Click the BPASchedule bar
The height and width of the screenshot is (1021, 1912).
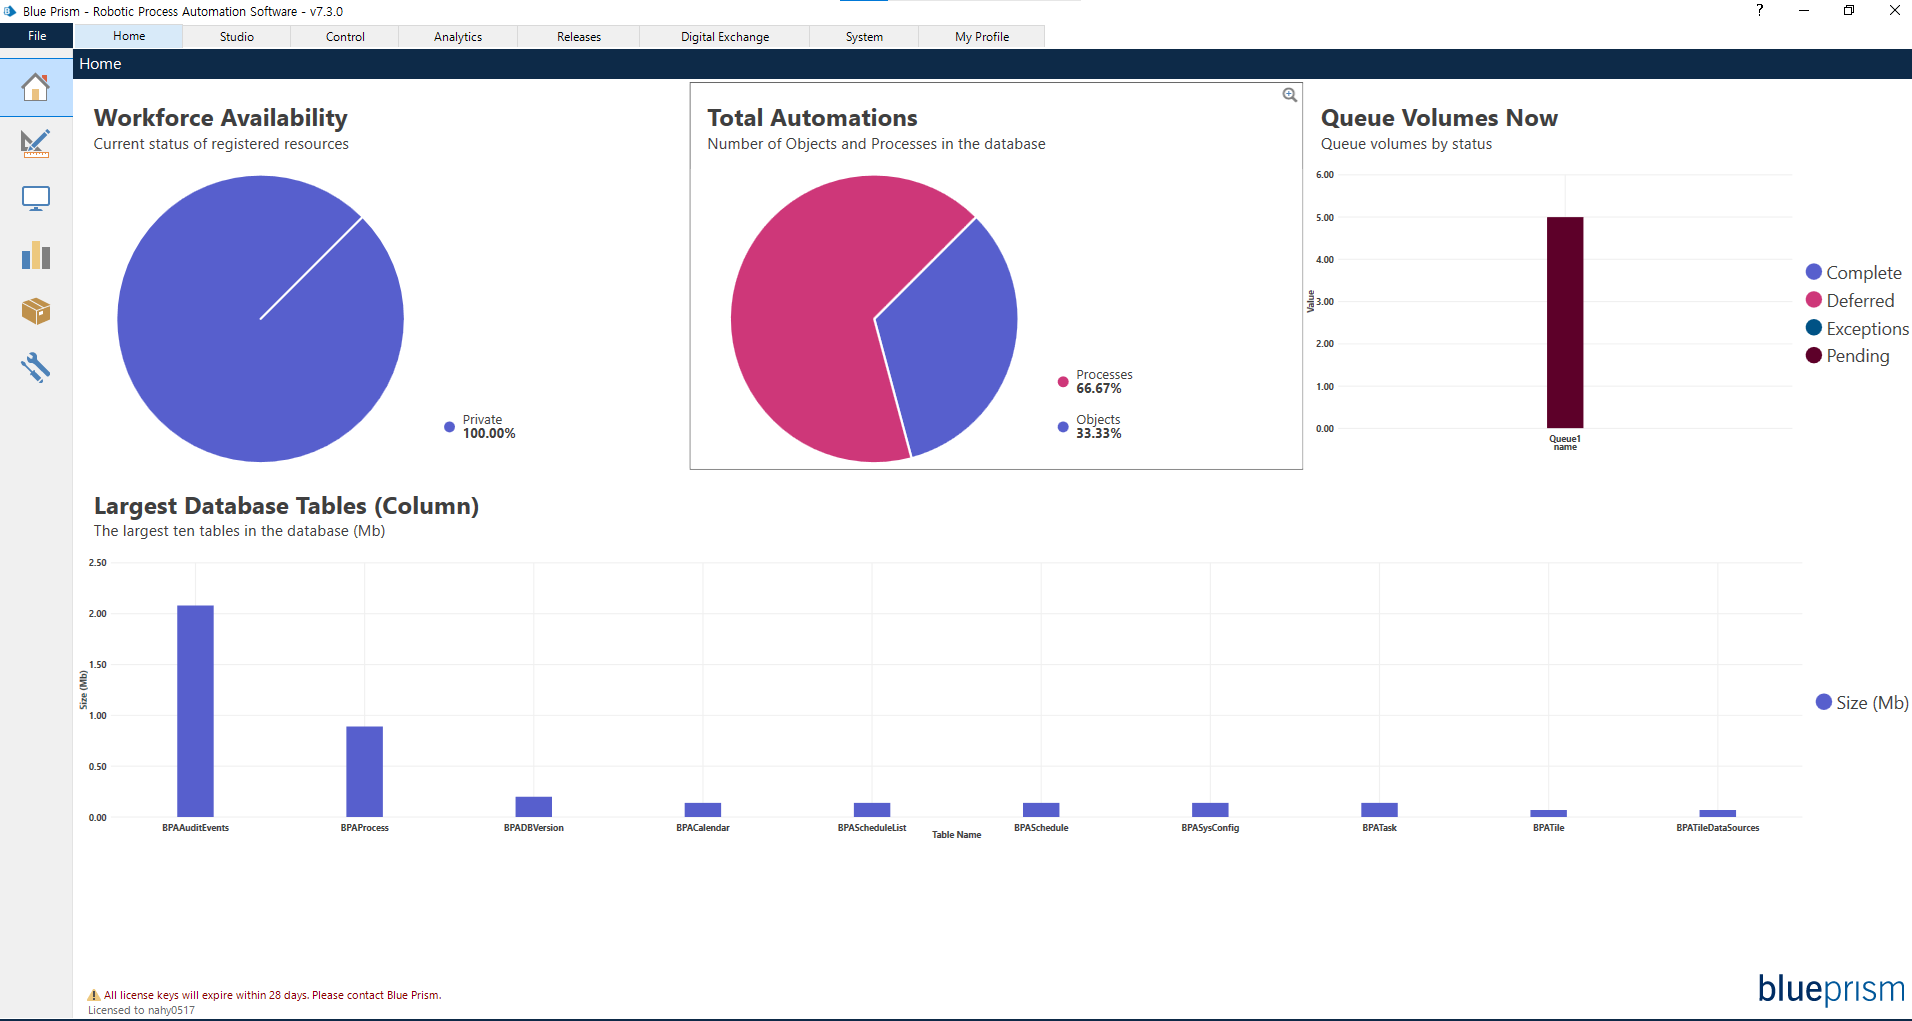(1041, 810)
